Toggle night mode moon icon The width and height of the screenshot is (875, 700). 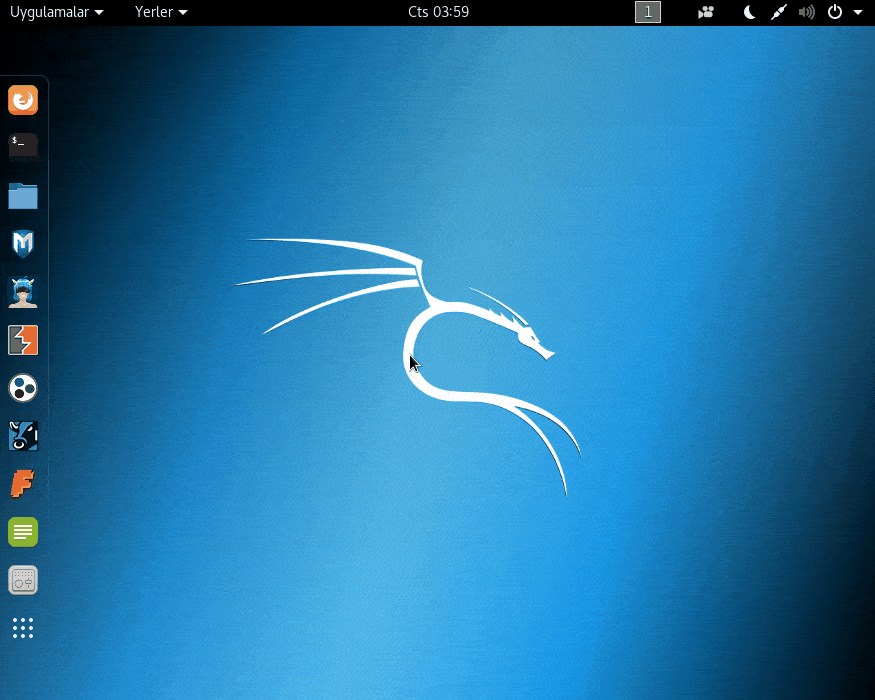pyautogui.click(x=749, y=12)
